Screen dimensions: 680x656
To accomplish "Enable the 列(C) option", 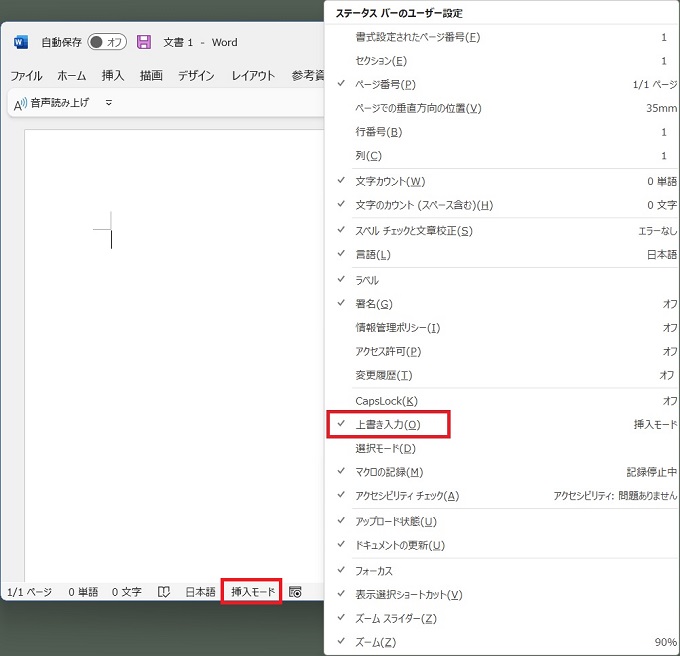I will (x=502, y=156).
